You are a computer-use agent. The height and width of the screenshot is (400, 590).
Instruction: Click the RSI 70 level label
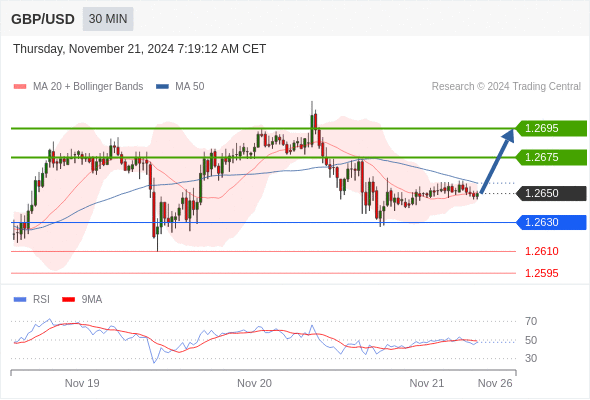click(531, 321)
